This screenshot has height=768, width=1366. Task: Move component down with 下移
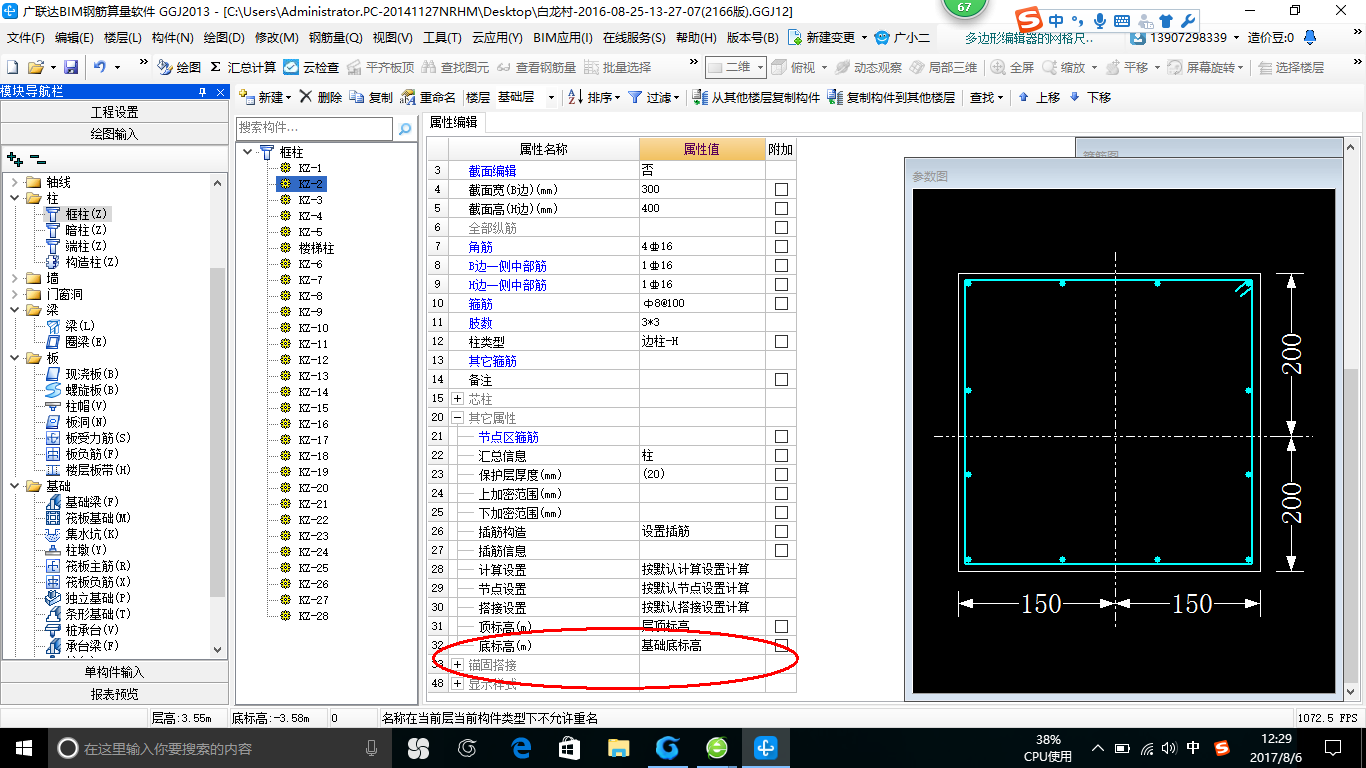[1090, 97]
